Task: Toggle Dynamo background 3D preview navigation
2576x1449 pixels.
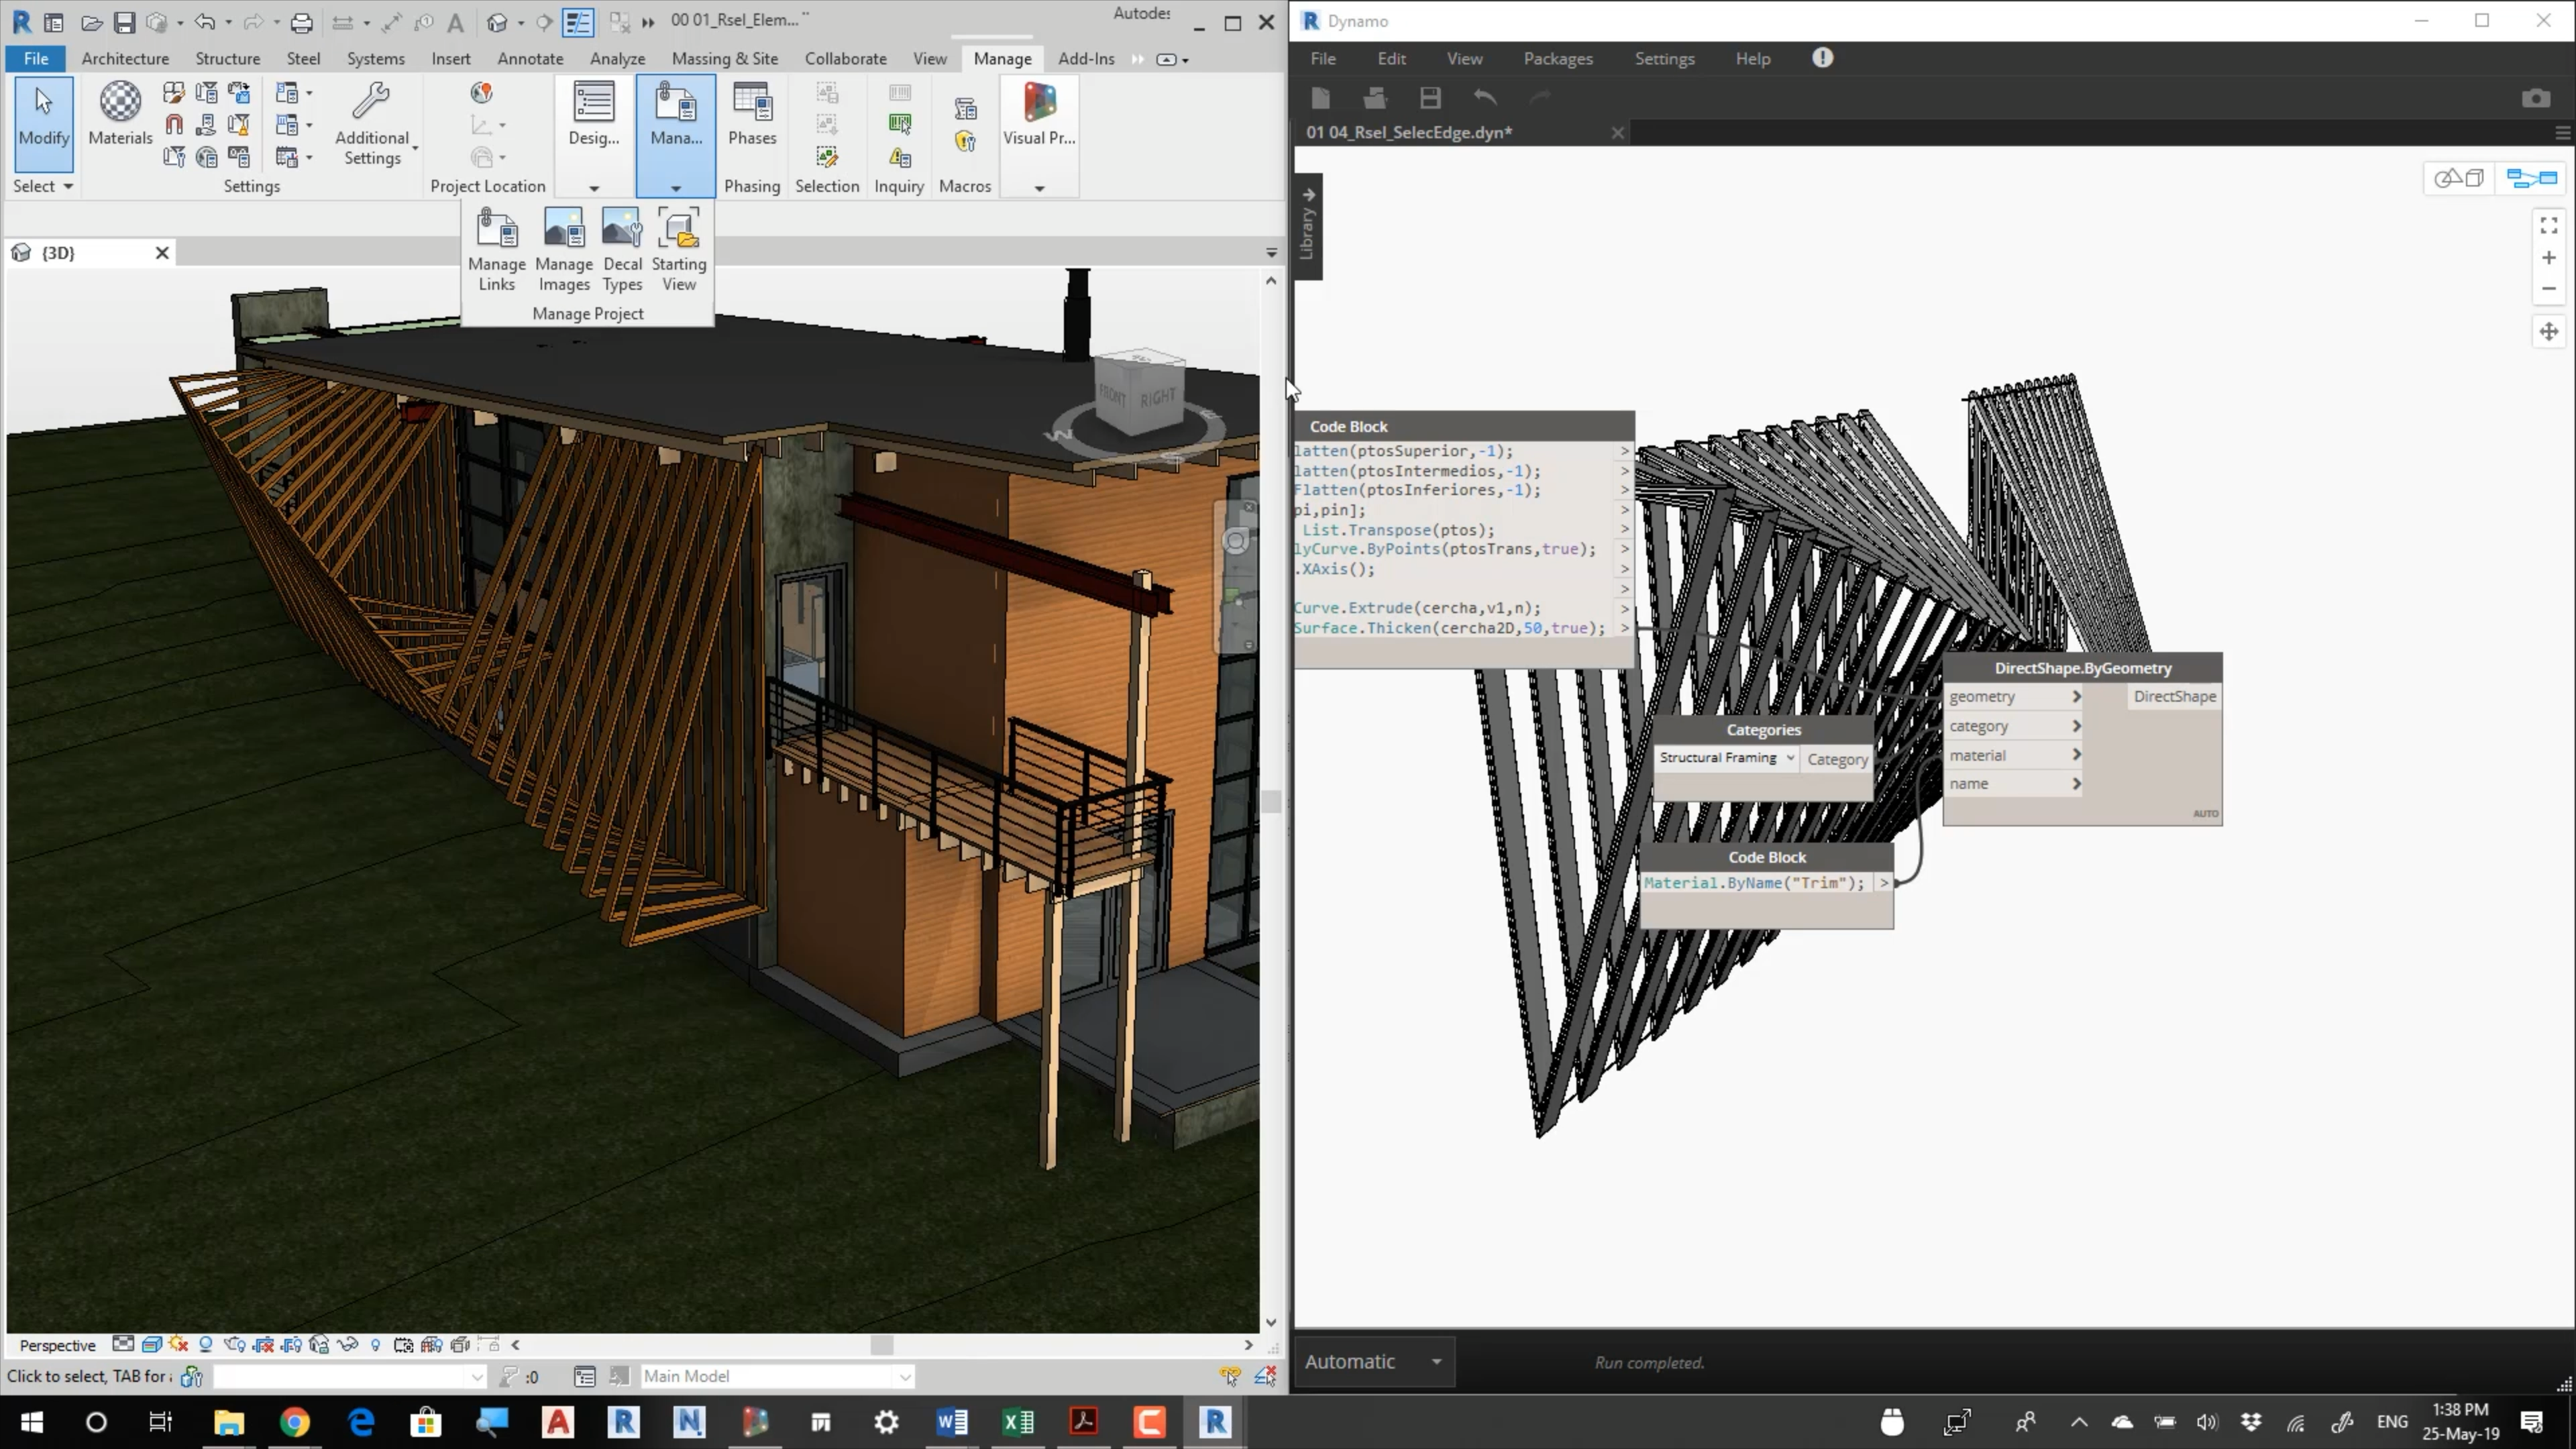Action: point(2459,179)
